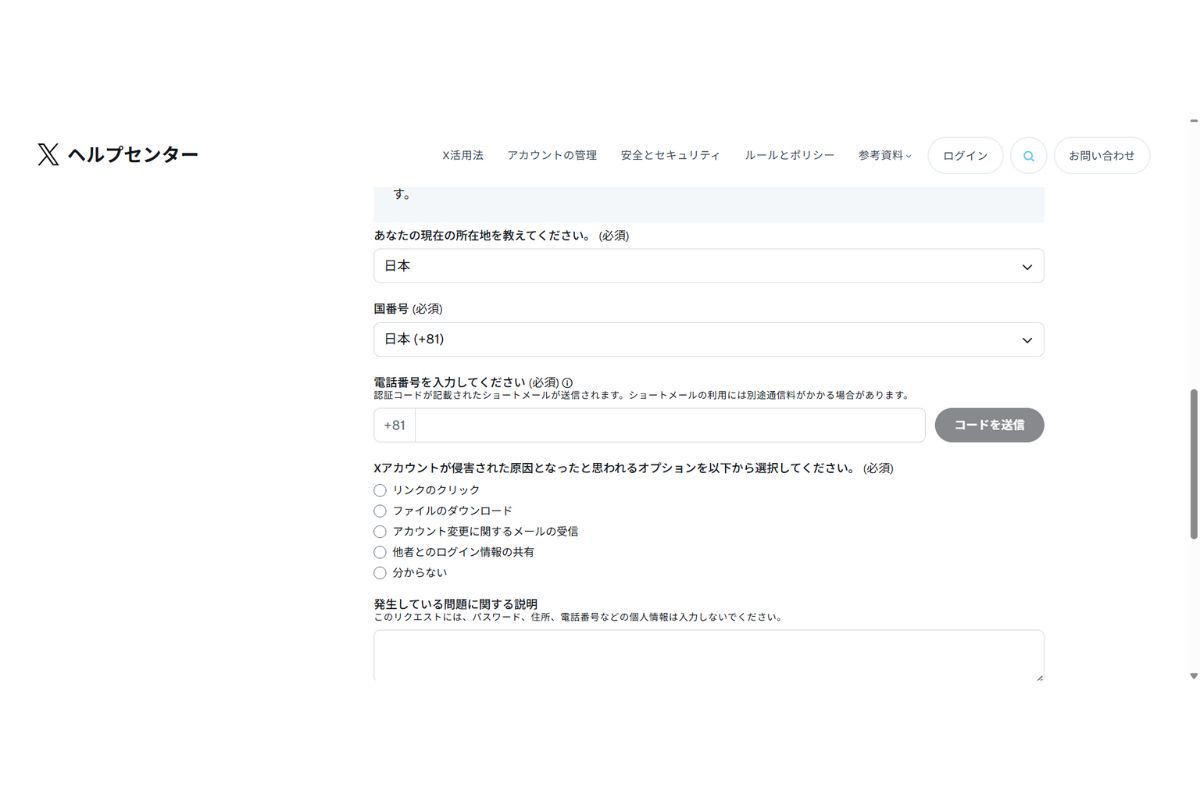The width and height of the screenshot is (1200, 800).
Task: Click the お問い合わせ button
Action: click(1101, 156)
